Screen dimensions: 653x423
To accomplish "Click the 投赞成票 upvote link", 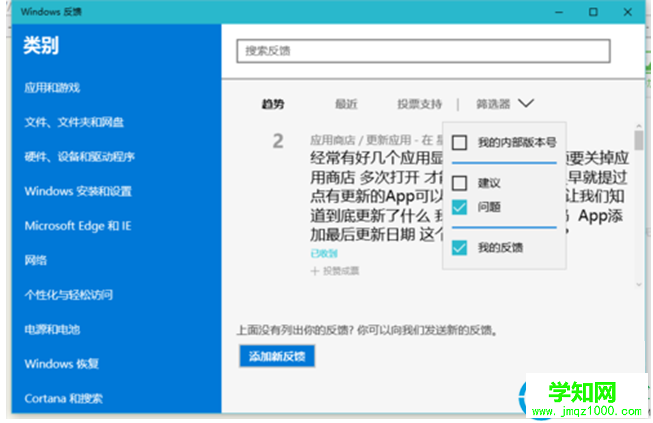I will tap(341, 271).
